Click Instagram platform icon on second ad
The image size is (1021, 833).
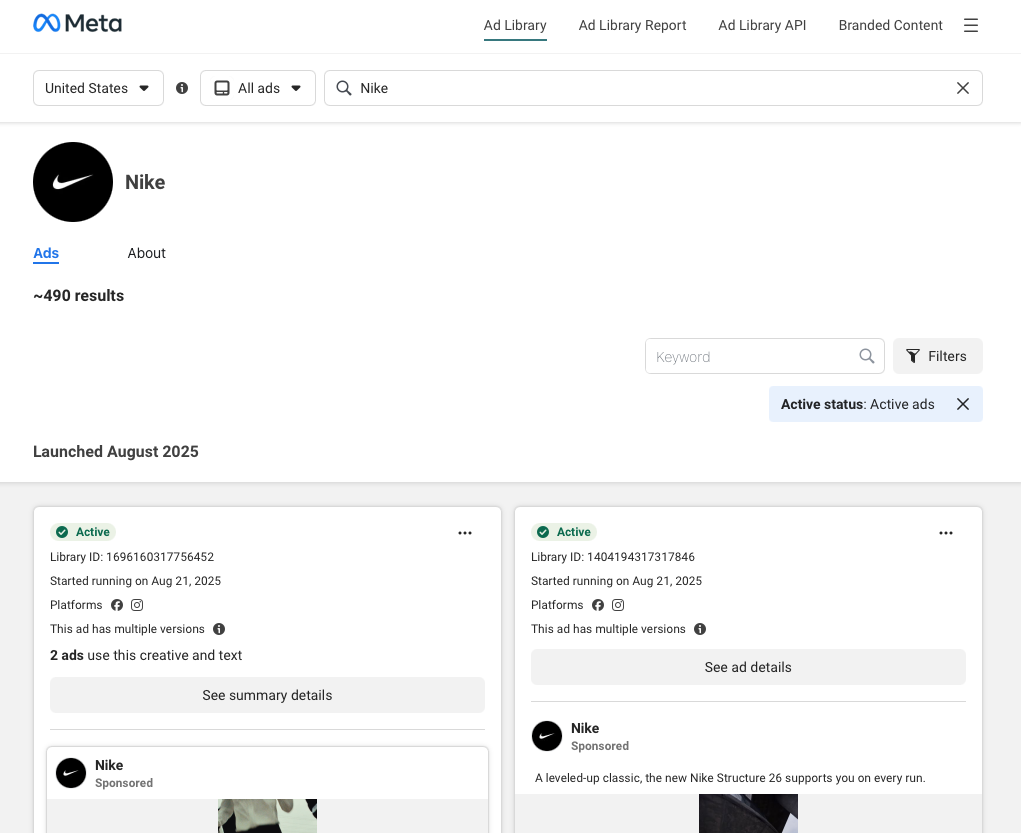point(618,605)
